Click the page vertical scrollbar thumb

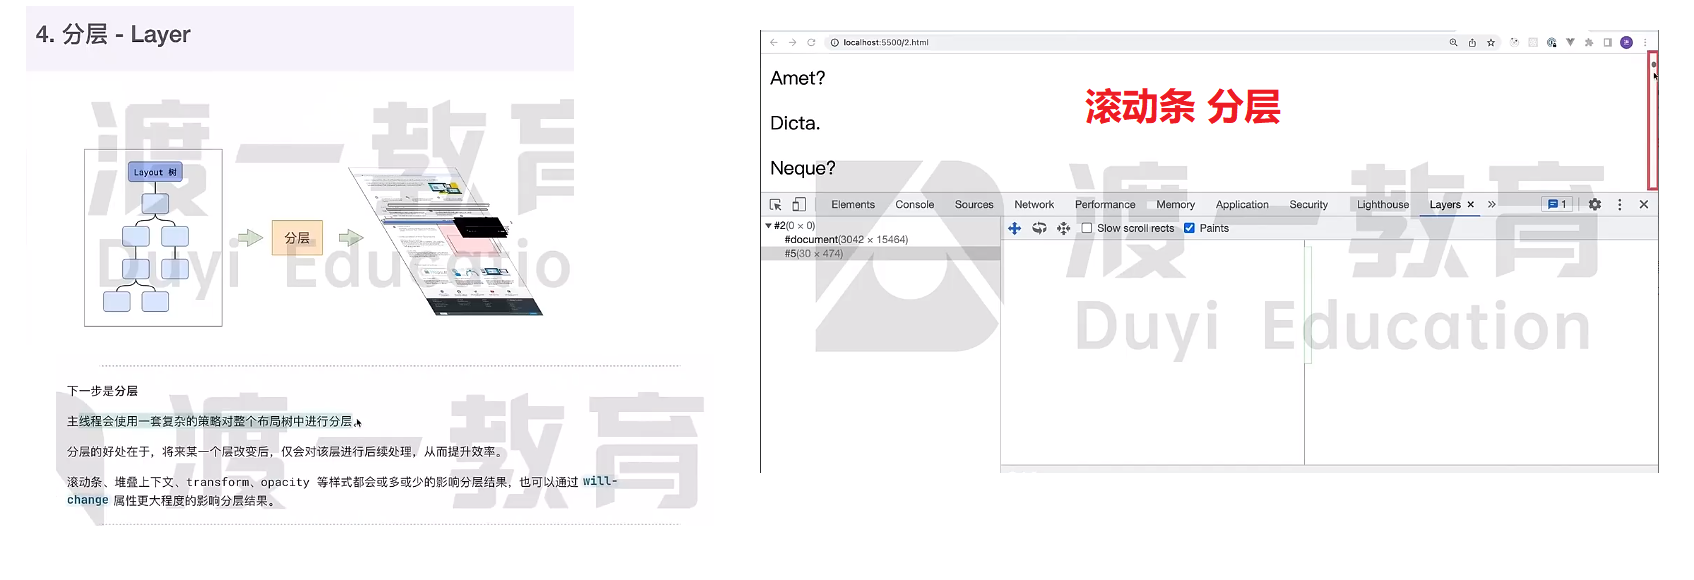tap(1653, 65)
